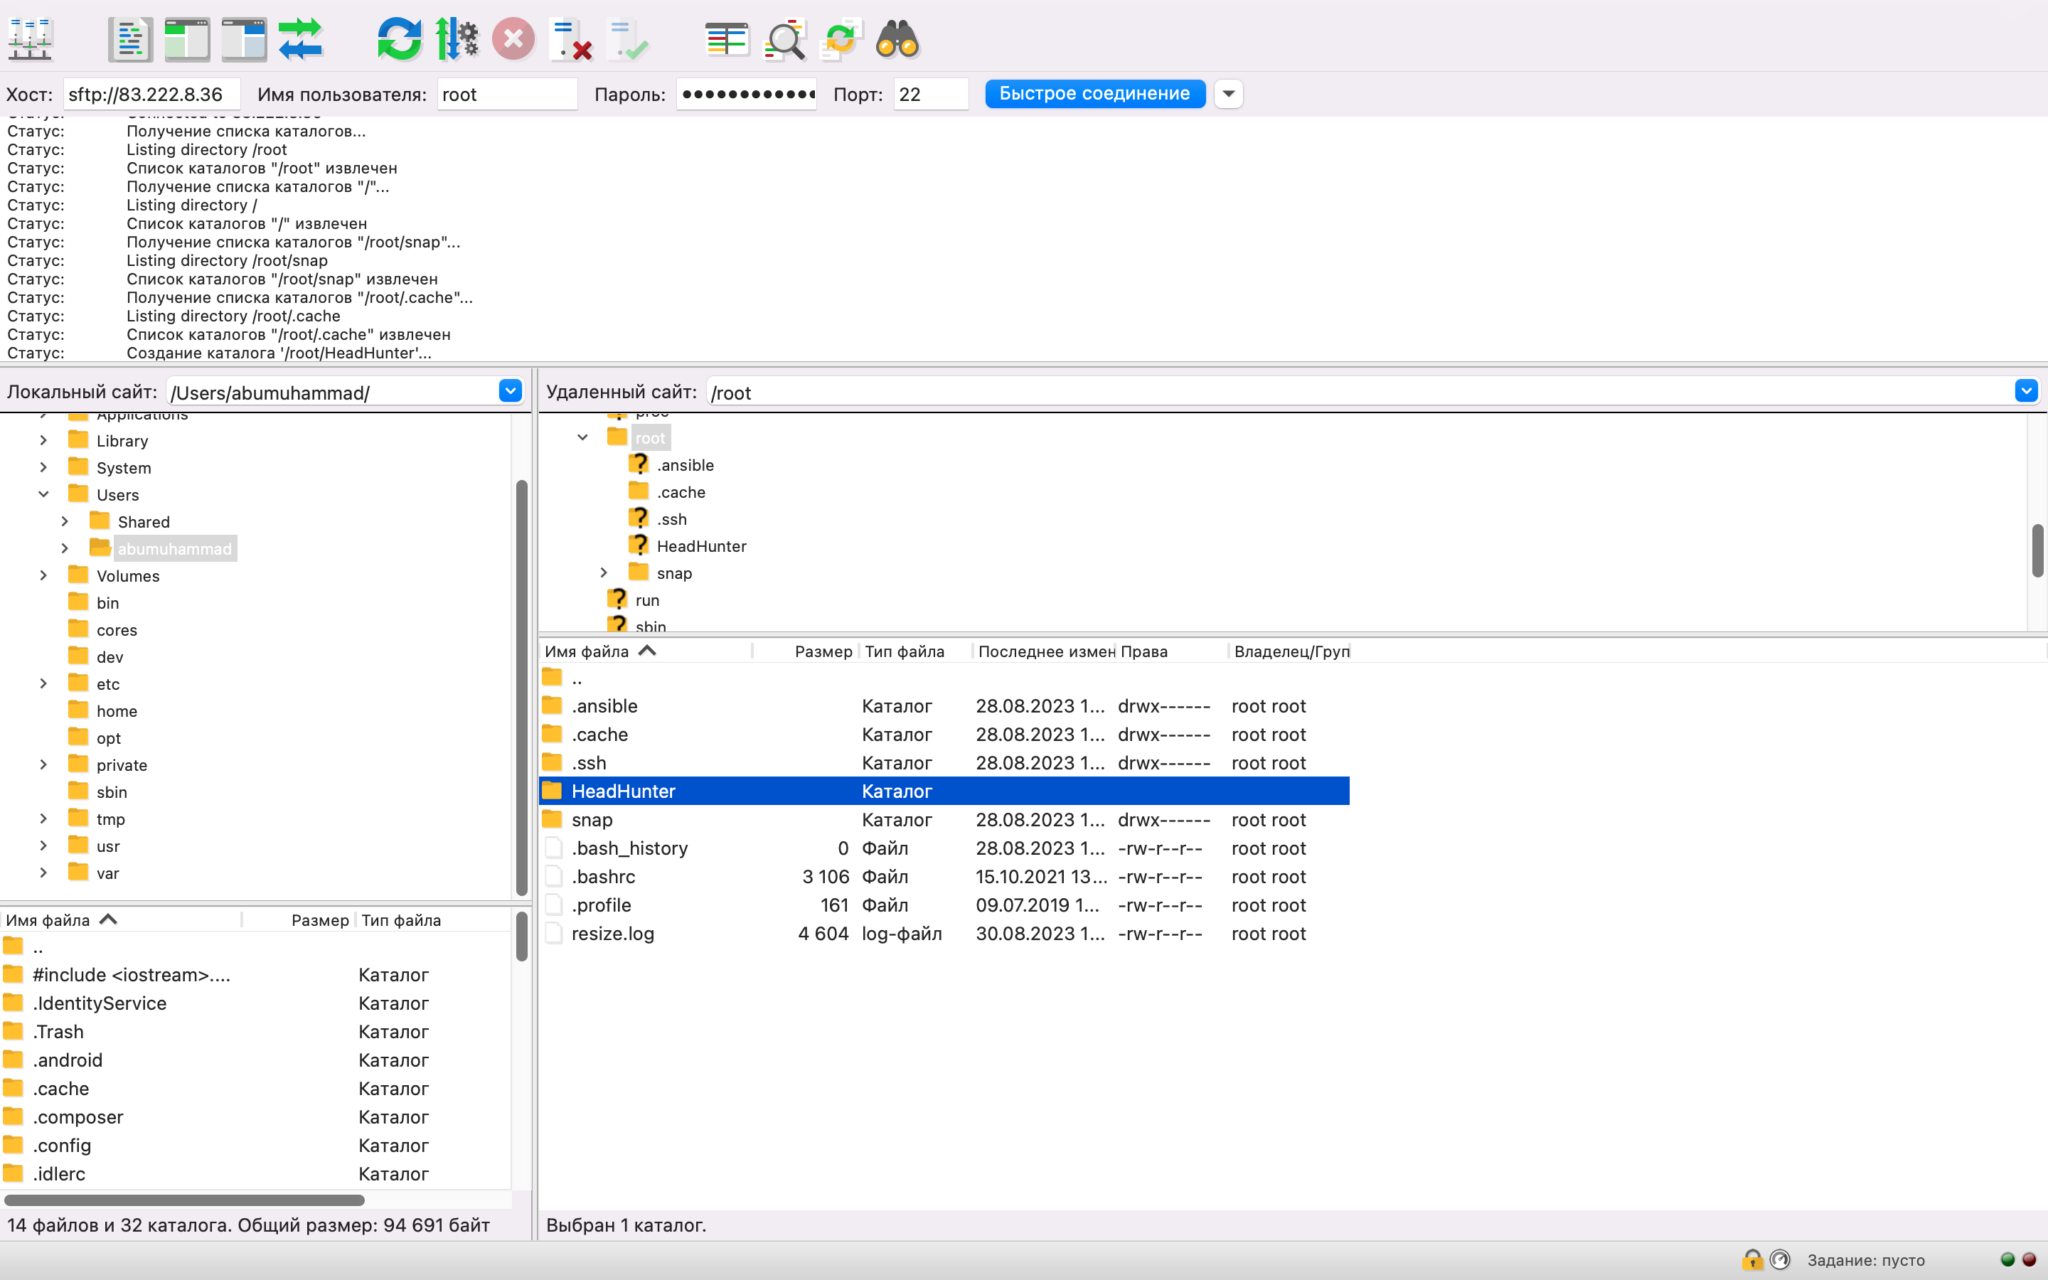Open the directory listing filters icon
2048x1280 pixels.
point(727,39)
